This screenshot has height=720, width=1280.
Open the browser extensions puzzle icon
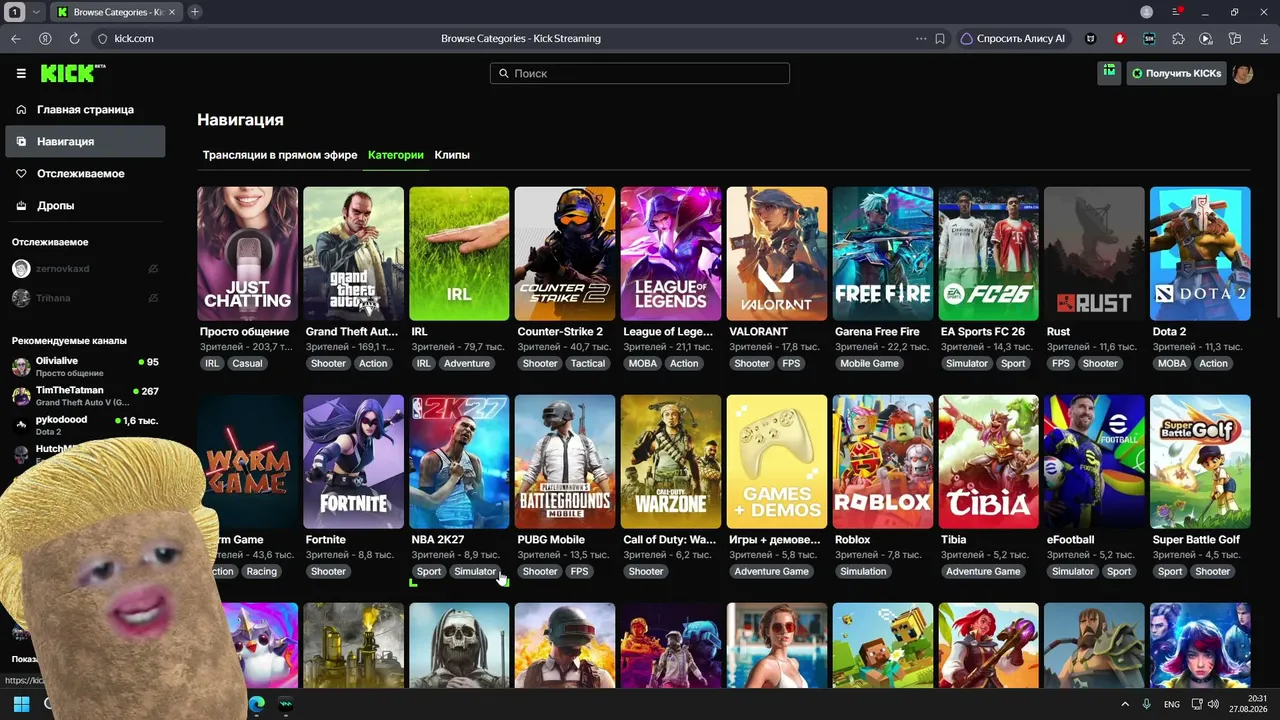click(x=1178, y=38)
